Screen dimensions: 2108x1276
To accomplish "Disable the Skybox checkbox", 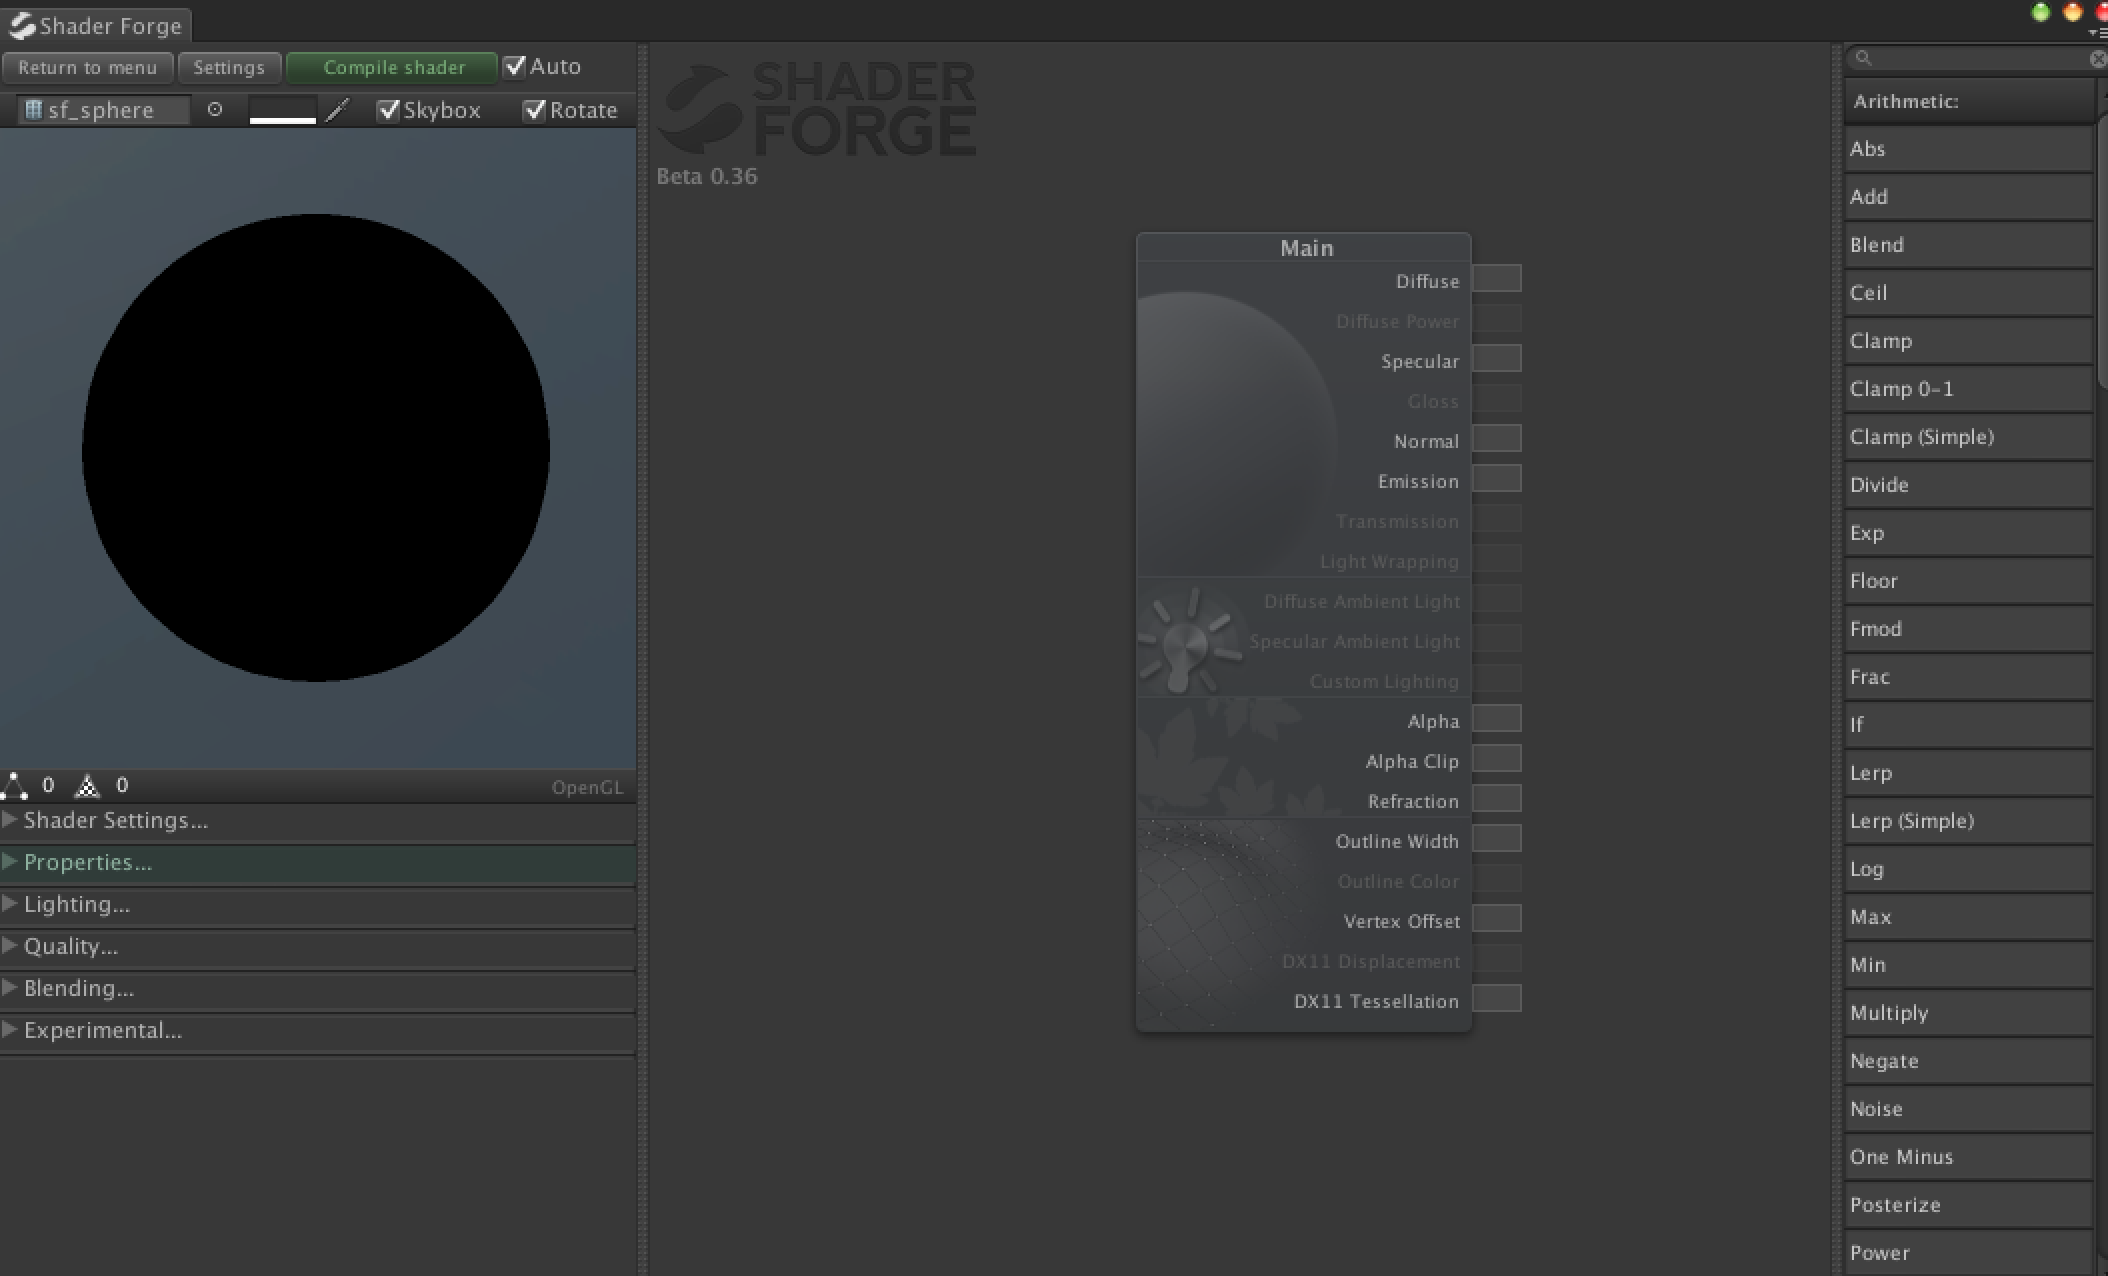I will click(x=388, y=110).
